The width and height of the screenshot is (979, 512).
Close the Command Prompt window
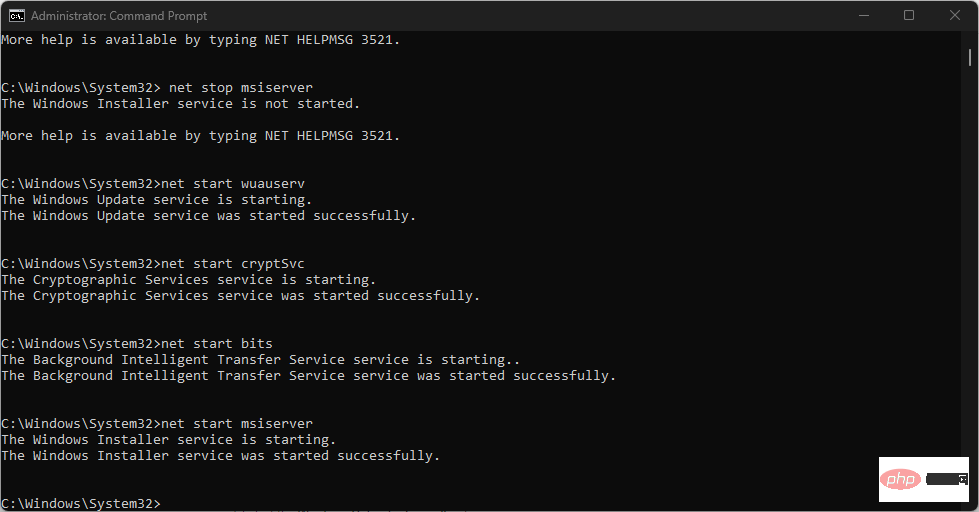click(x=953, y=15)
